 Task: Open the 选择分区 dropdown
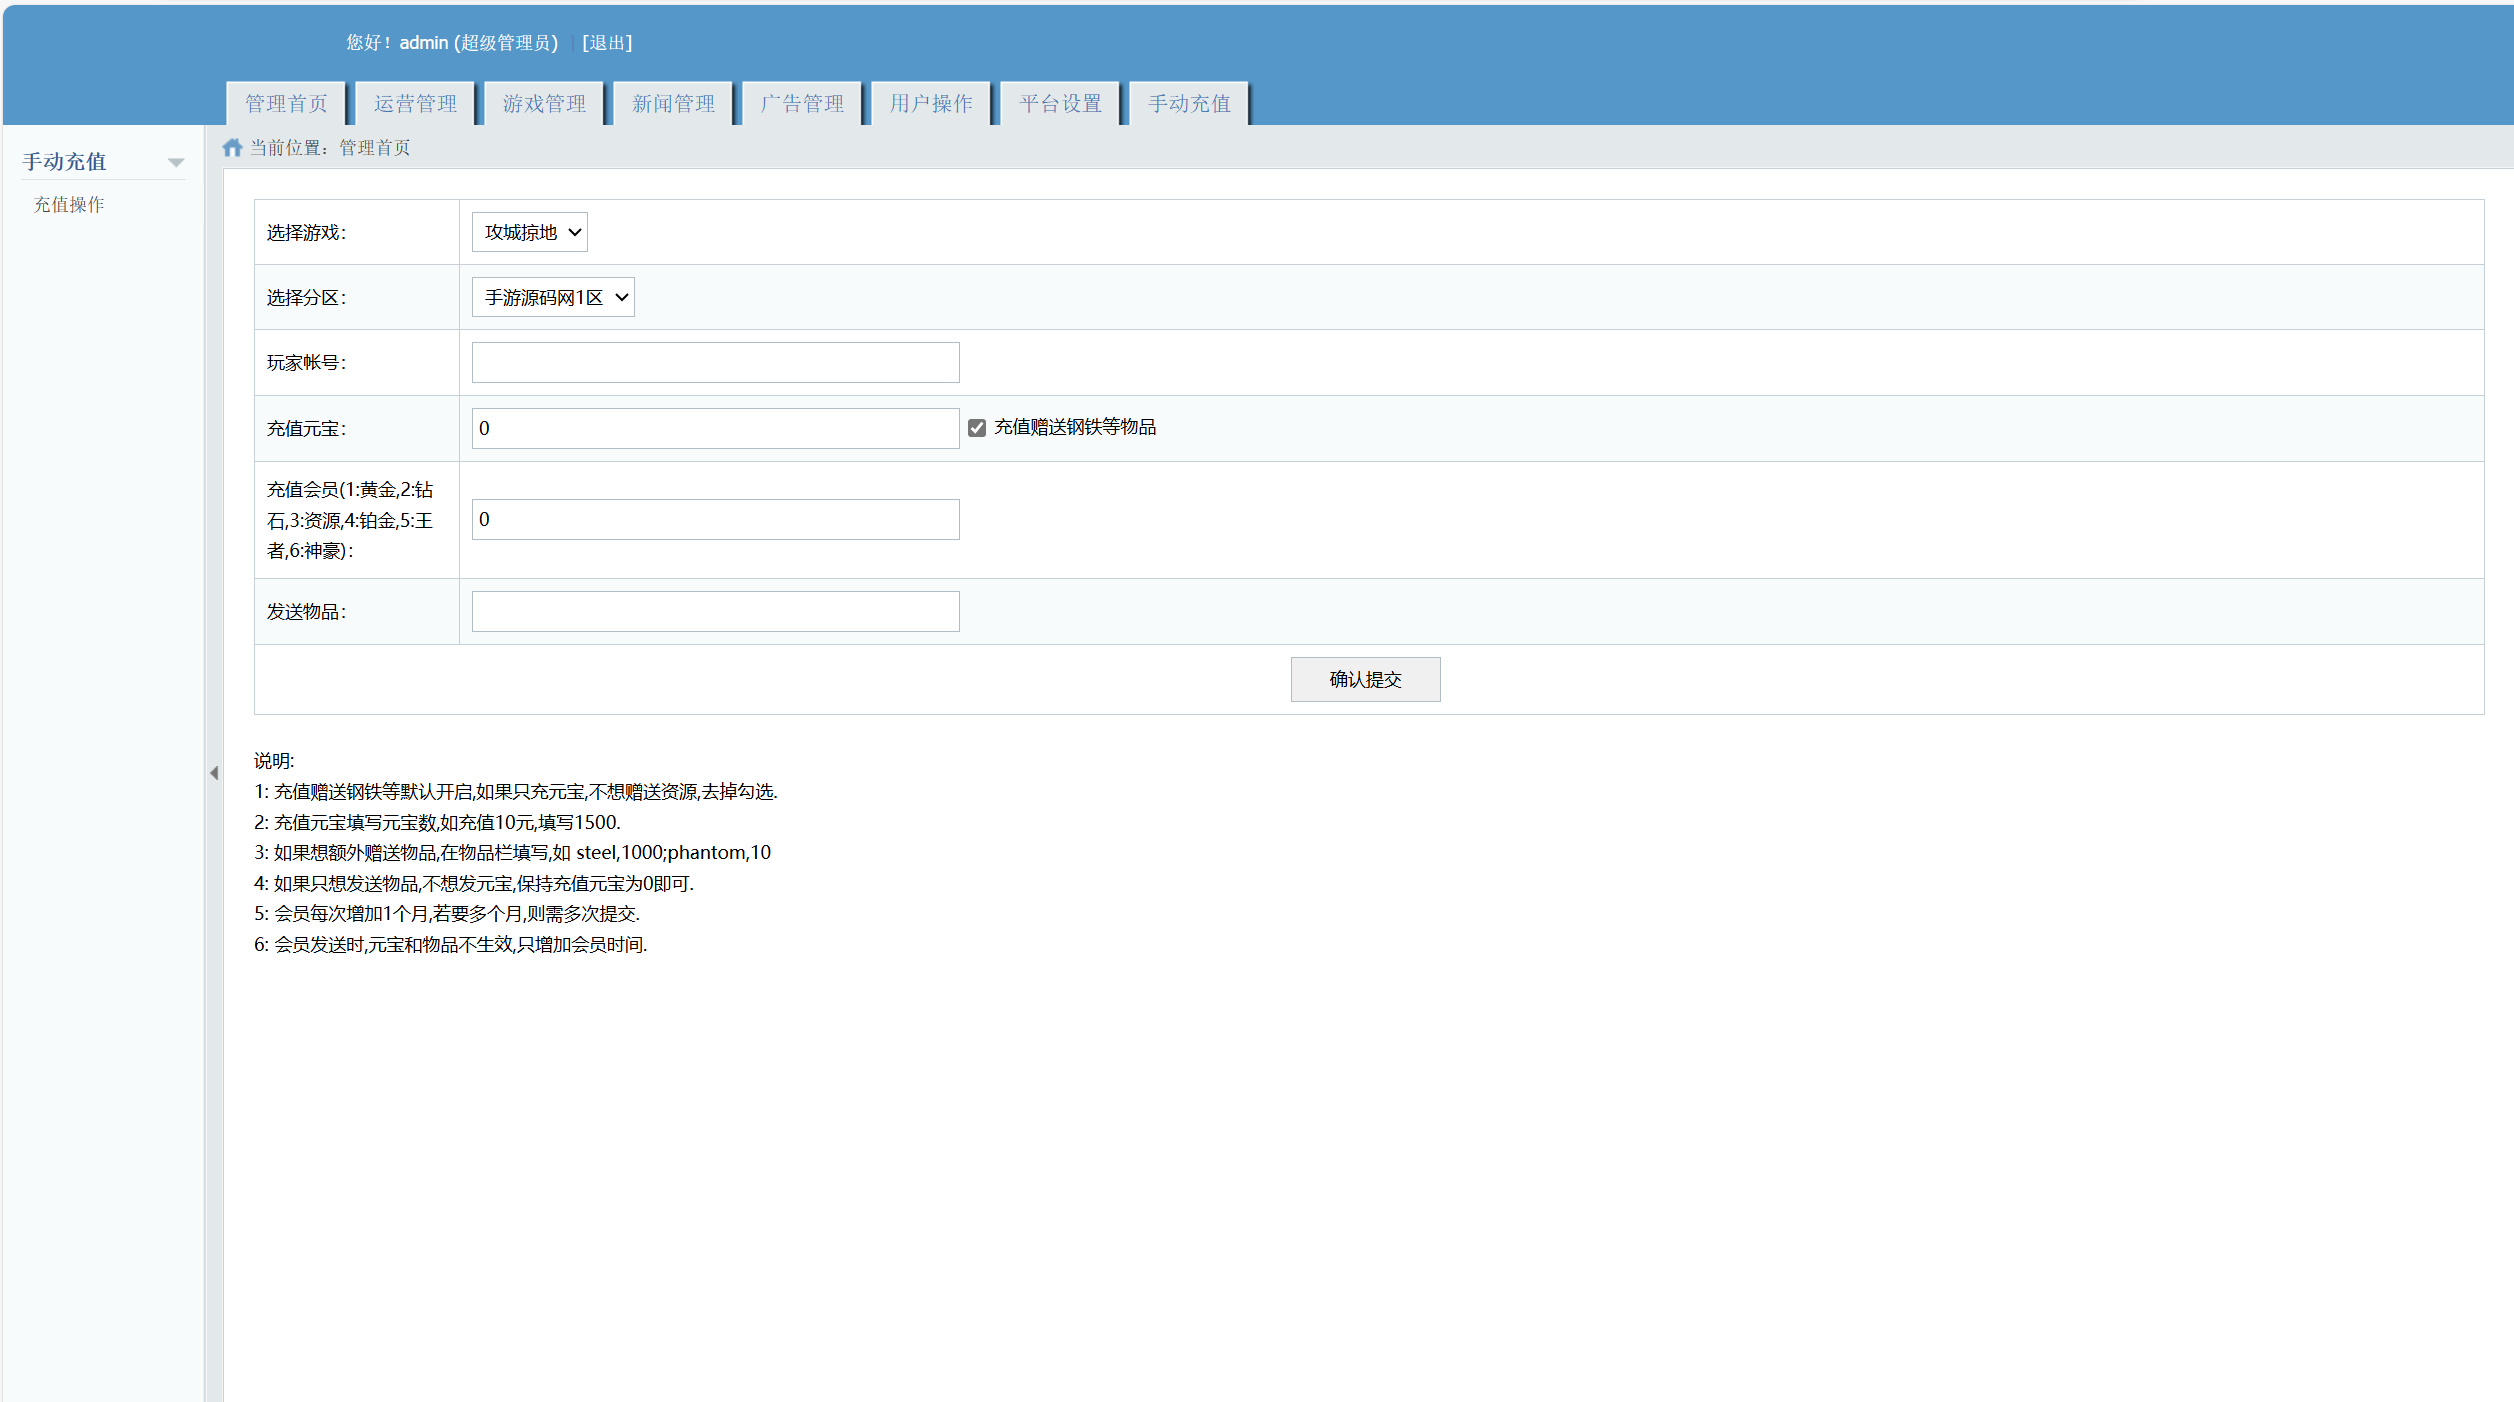(553, 297)
